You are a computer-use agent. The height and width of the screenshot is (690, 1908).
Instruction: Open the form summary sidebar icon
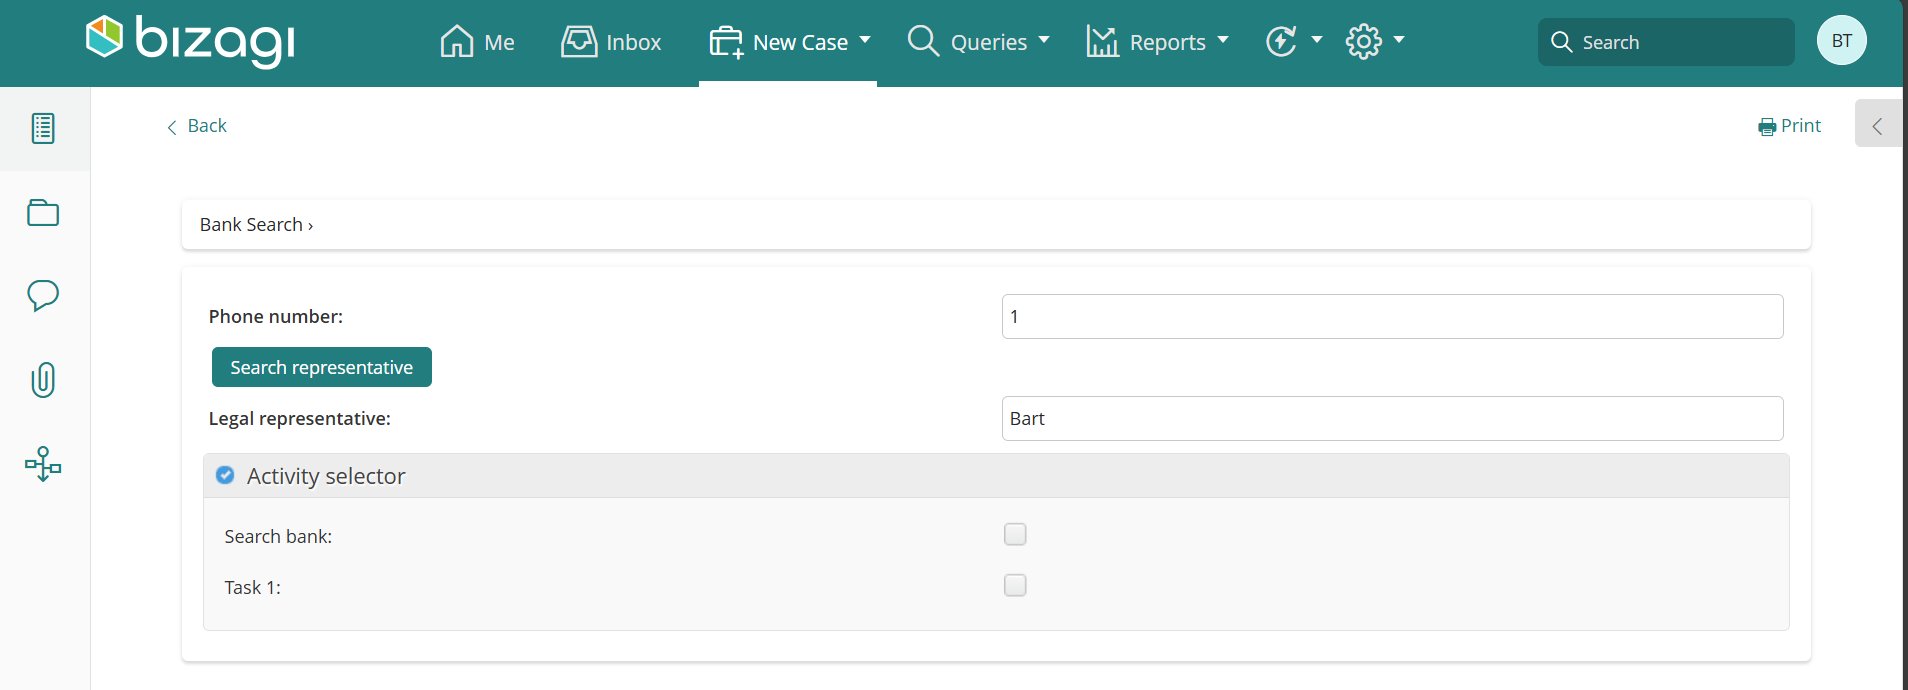coord(43,128)
